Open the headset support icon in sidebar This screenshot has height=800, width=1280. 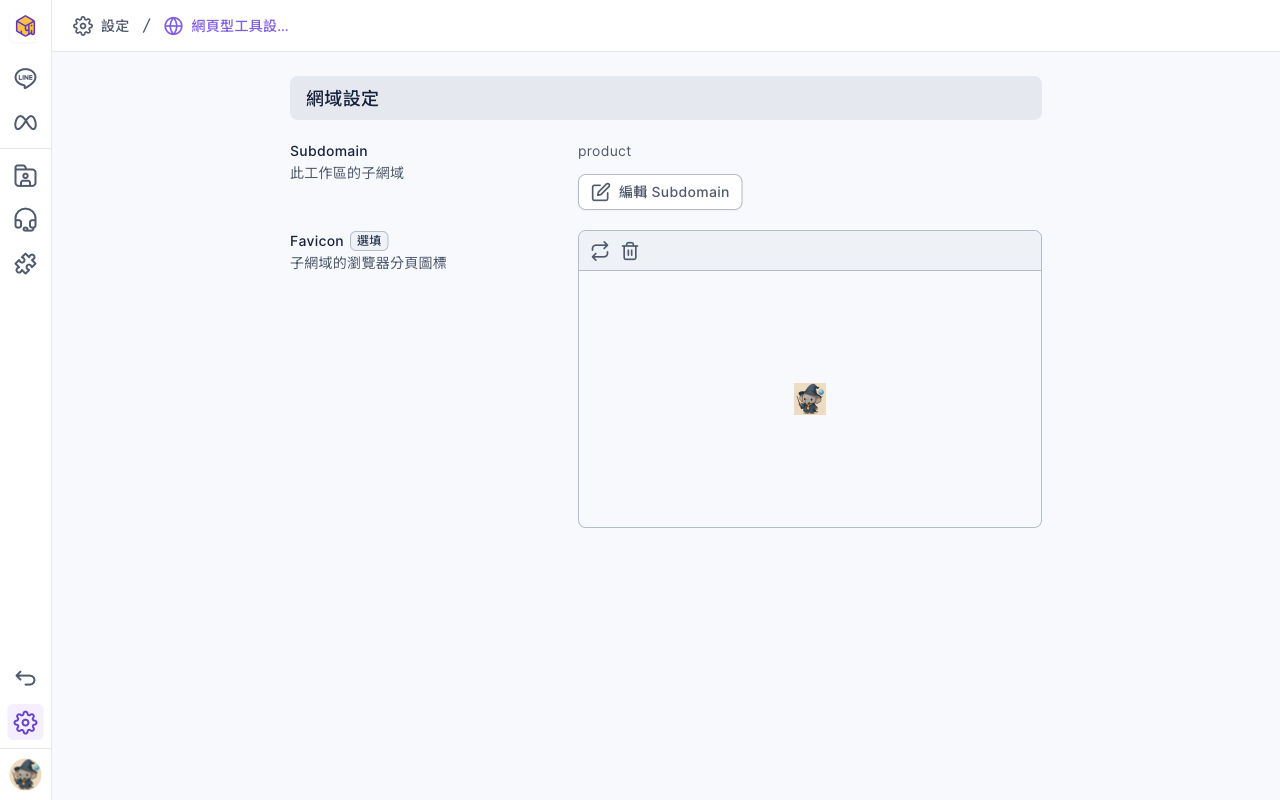pos(25,220)
